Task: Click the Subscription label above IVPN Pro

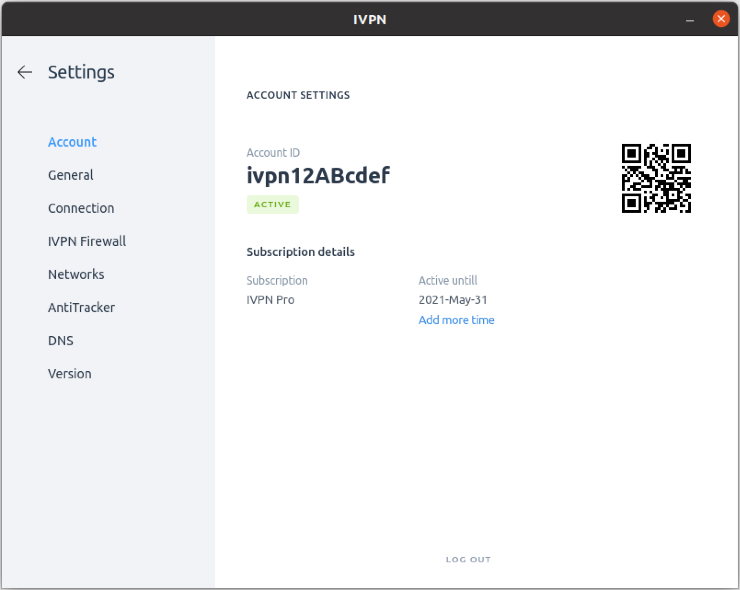Action: click(277, 281)
